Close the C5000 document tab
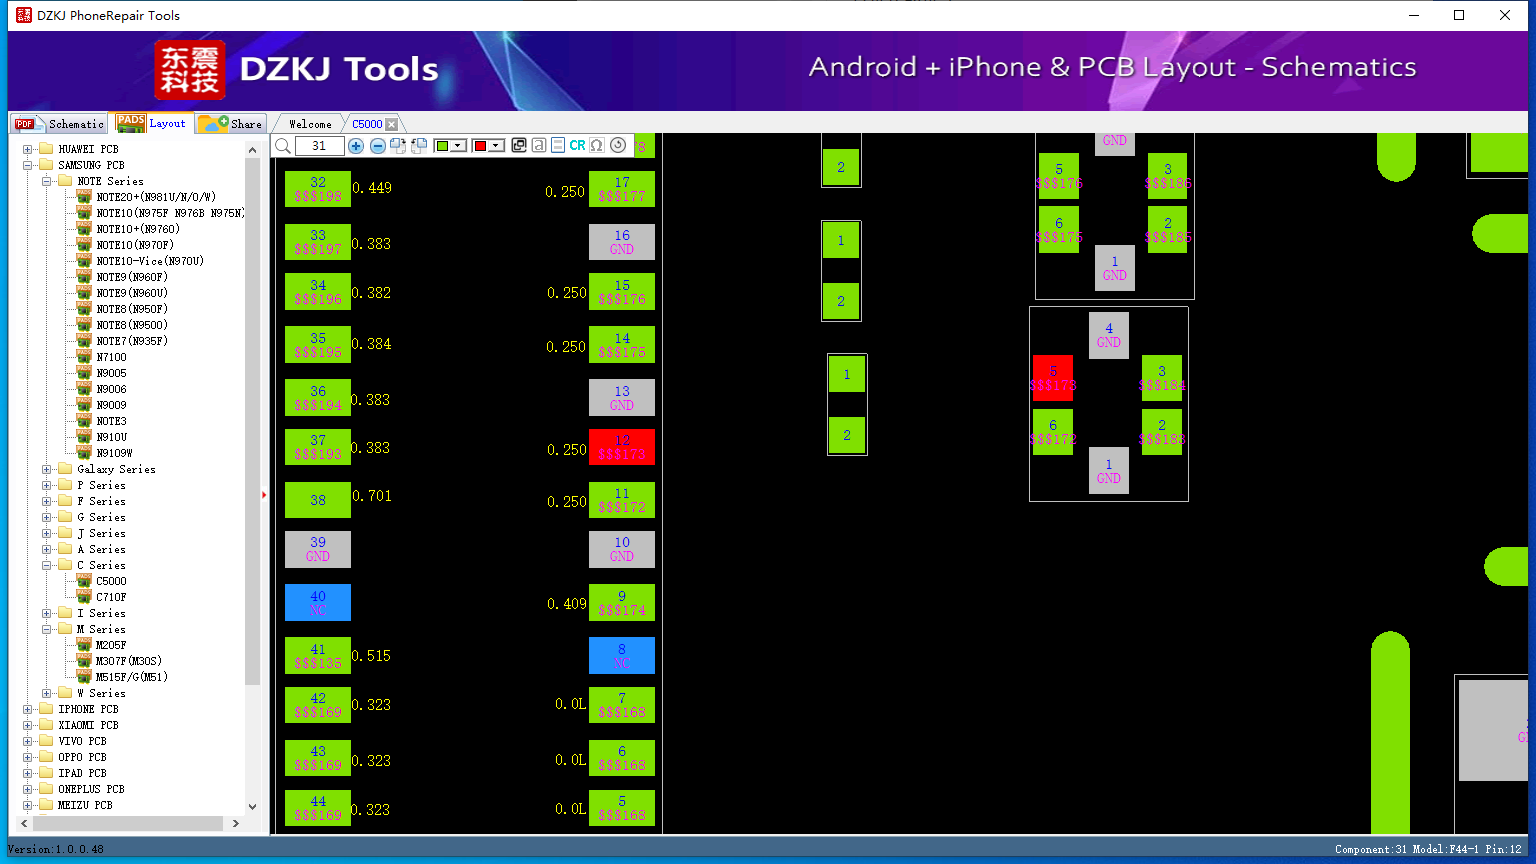The image size is (1536, 864). [392, 124]
